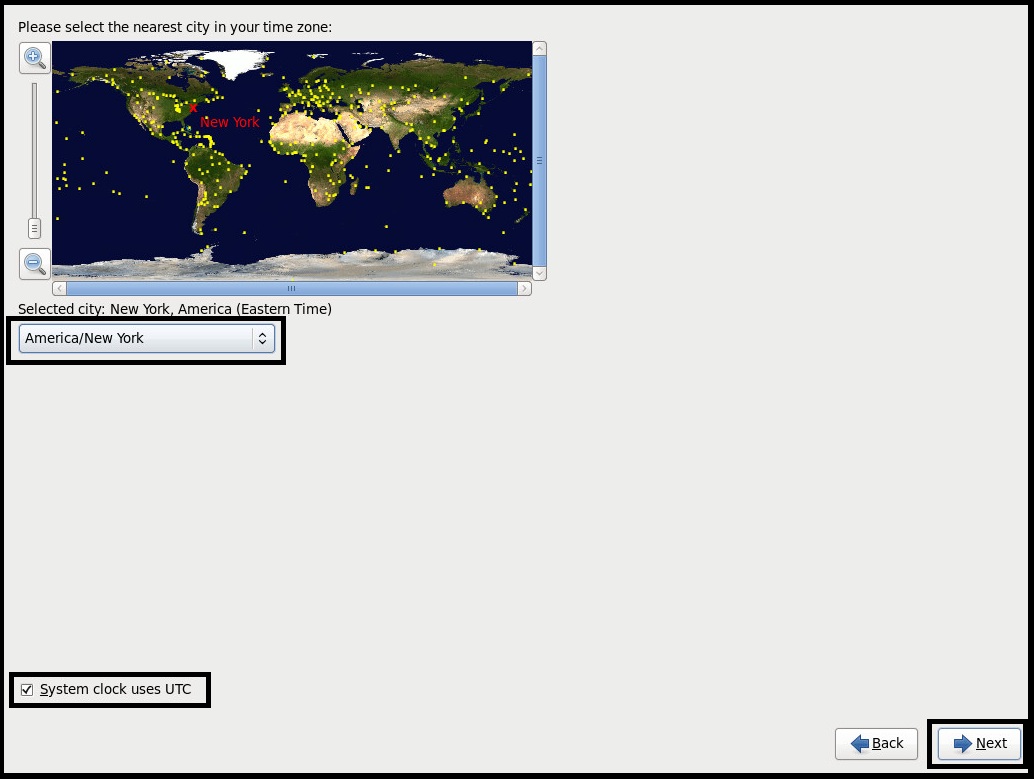Open the America/New York time zone dropdown
The image size is (1034, 779).
[147, 339]
